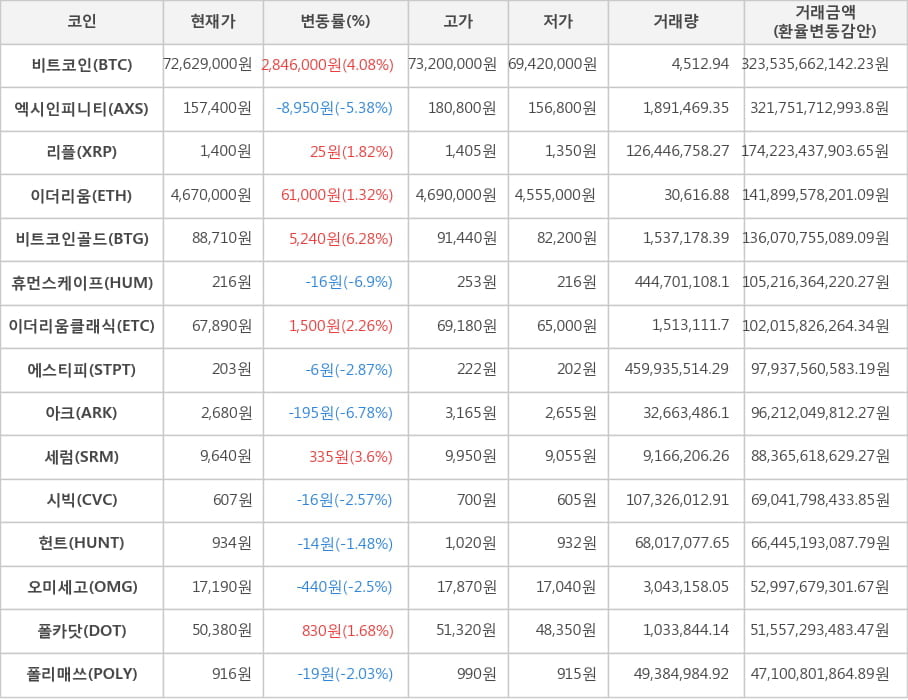Select the 폴리매쓰(POLY) coin name
908x700 pixels.
pos(82,674)
